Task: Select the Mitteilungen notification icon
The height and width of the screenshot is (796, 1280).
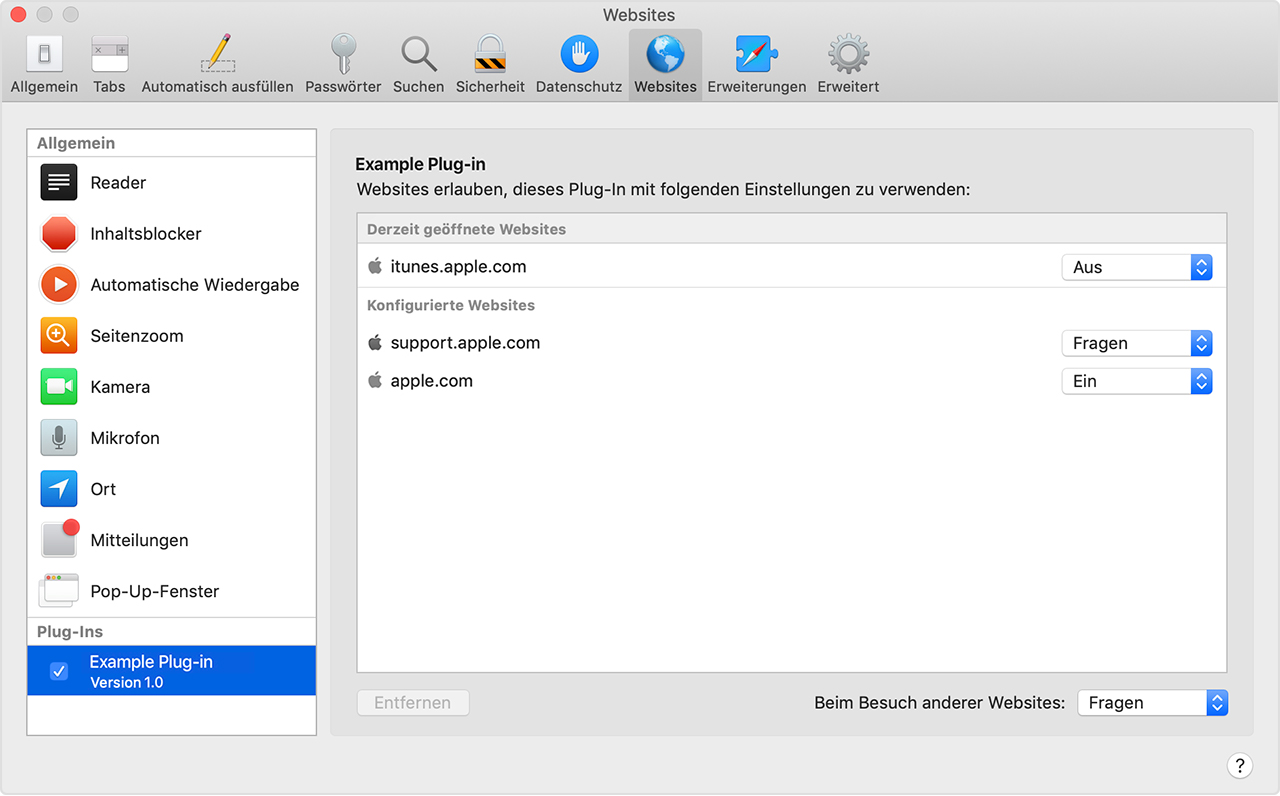Action: click(x=59, y=539)
